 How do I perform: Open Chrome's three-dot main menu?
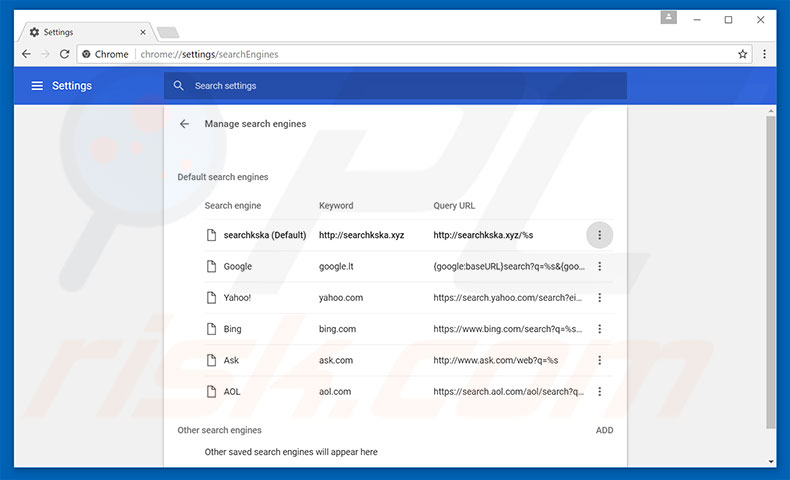pos(764,54)
